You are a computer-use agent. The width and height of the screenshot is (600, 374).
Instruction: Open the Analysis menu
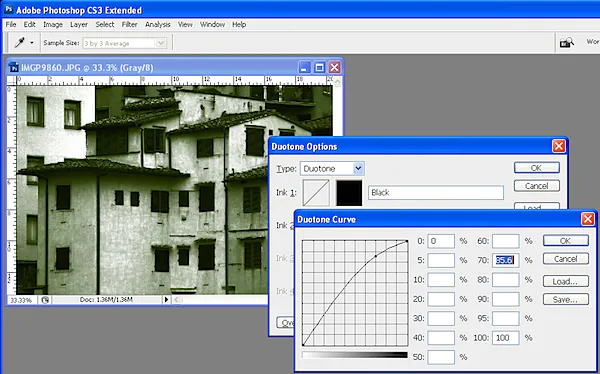(x=158, y=24)
